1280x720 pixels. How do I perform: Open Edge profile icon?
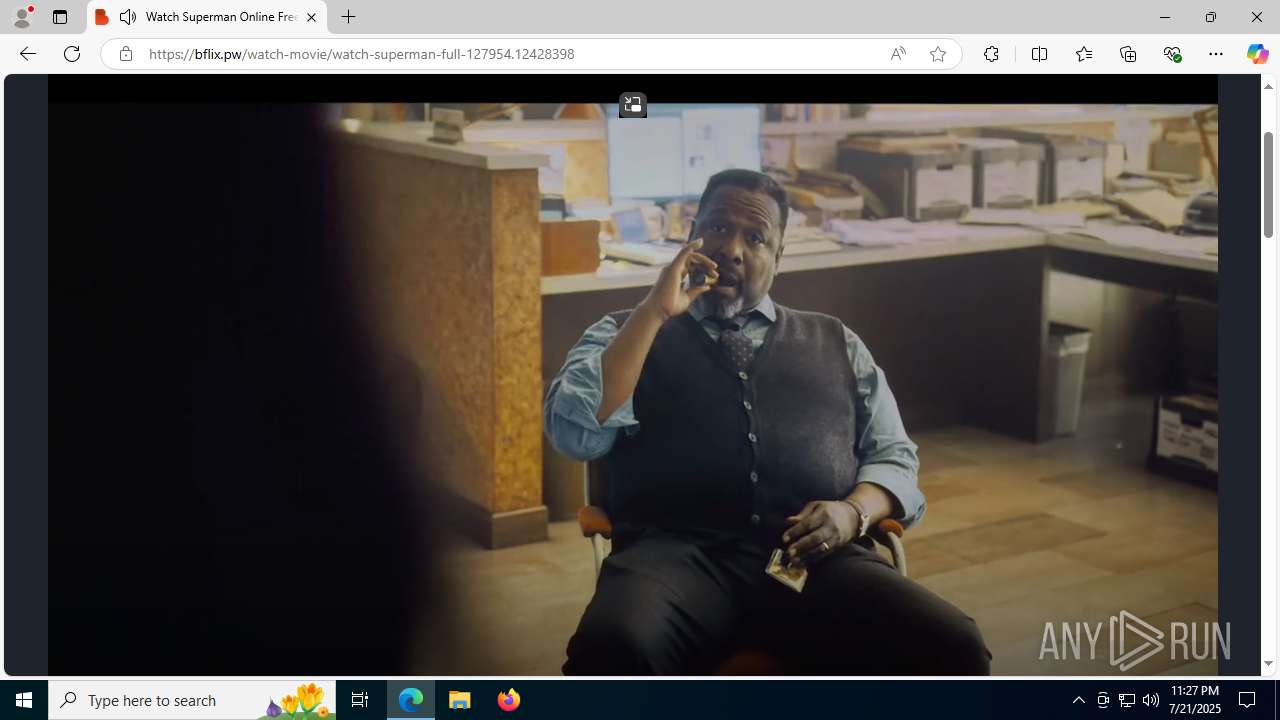click(22, 17)
